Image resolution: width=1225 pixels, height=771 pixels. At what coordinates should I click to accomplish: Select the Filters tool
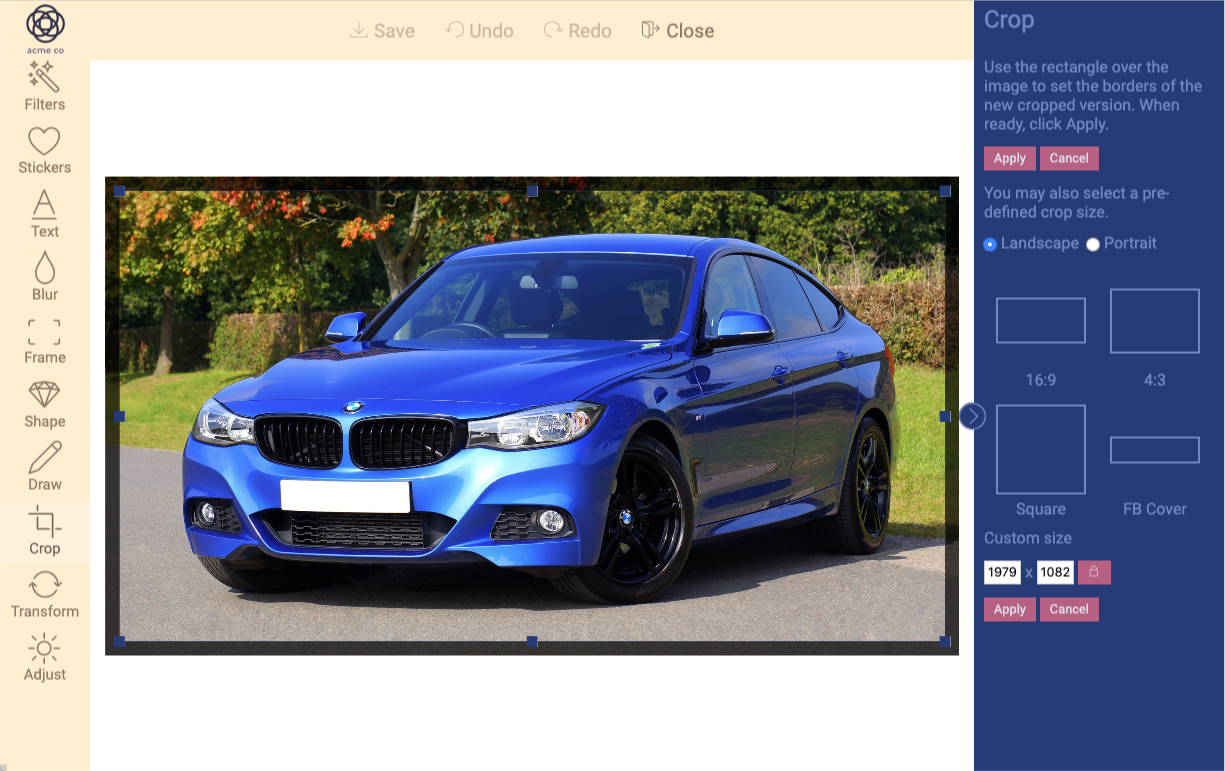point(44,85)
